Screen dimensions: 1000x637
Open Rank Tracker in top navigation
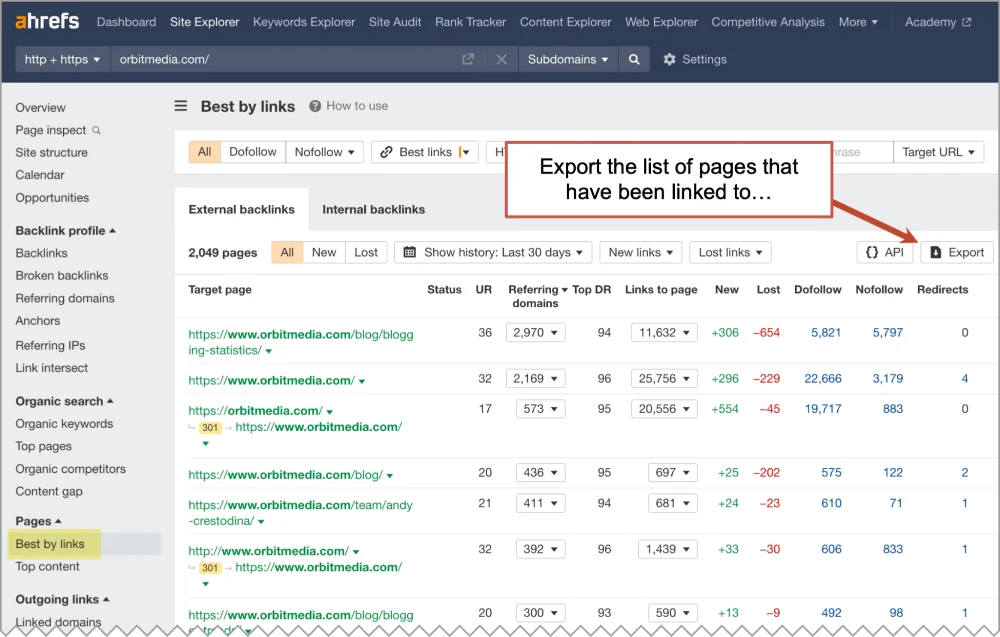471,22
